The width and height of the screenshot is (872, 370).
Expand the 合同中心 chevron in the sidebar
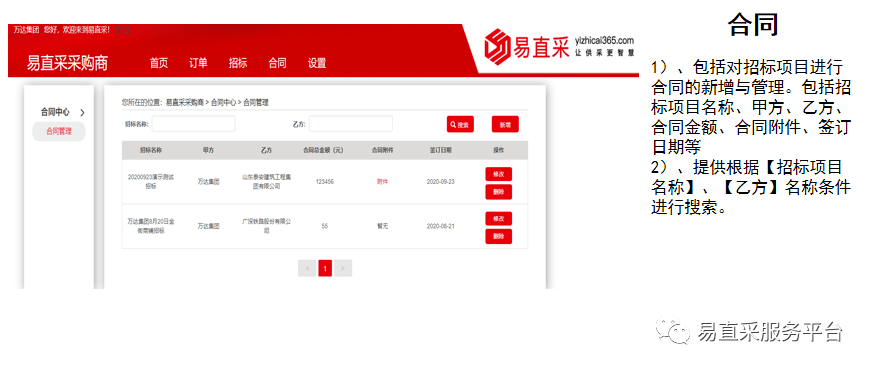click(82, 112)
